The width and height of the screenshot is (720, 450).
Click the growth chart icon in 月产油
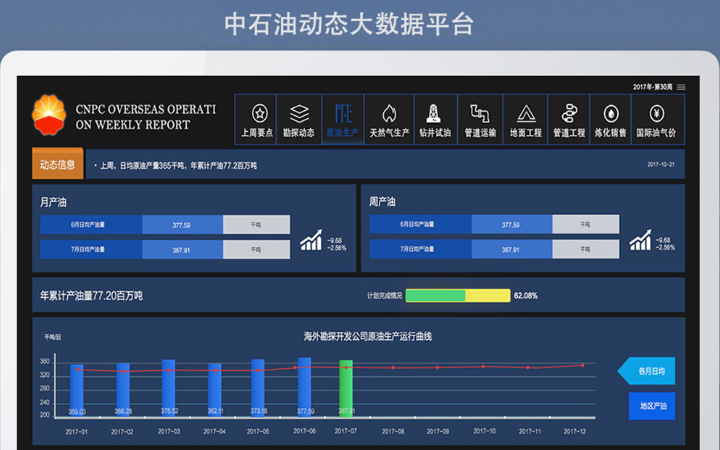tap(311, 241)
